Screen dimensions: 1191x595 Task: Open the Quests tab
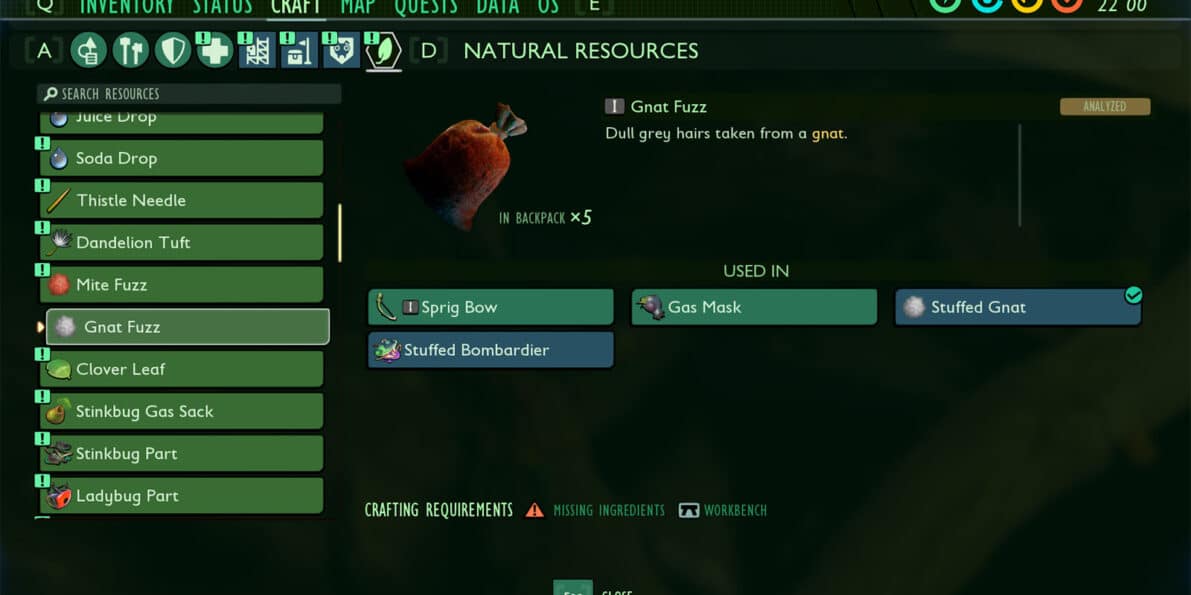pyautogui.click(x=426, y=7)
